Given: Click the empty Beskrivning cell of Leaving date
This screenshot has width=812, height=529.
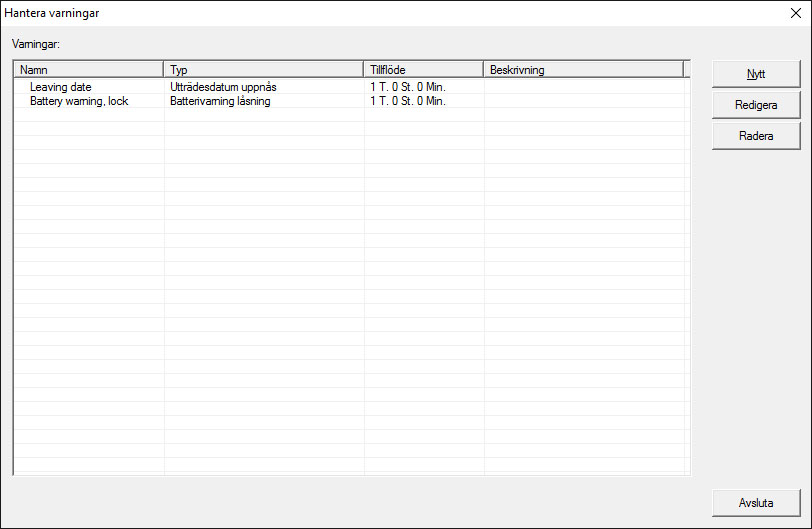Looking at the screenshot, I should pyautogui.click(x=583, y=87).
